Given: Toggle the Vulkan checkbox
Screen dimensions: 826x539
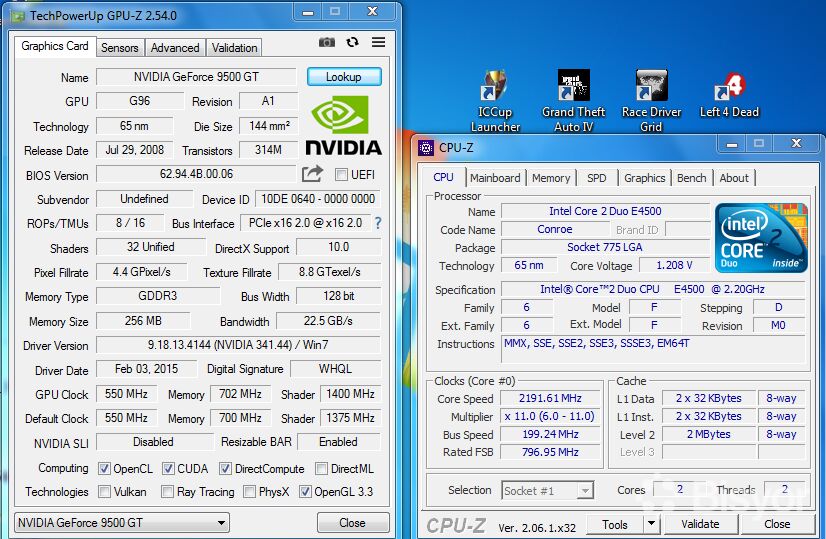Looking at the screenshot, I should coord(104,492).
